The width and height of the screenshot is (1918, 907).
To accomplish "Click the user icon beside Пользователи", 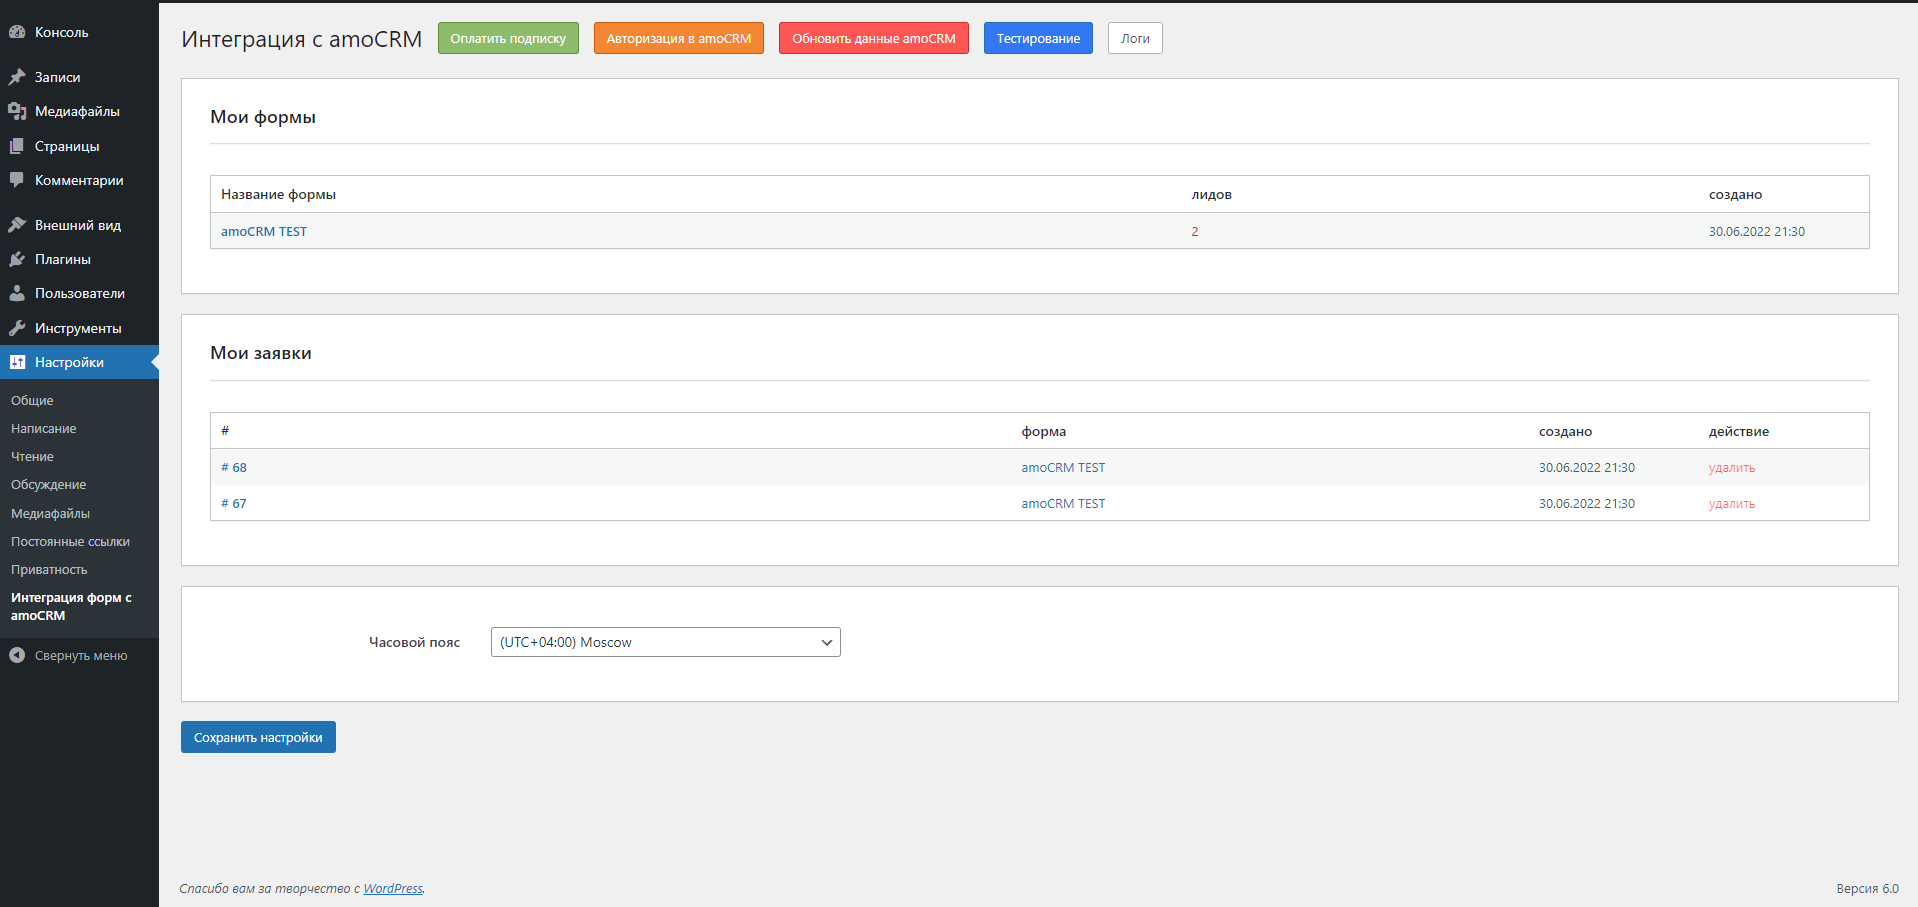I will [17, 293].
